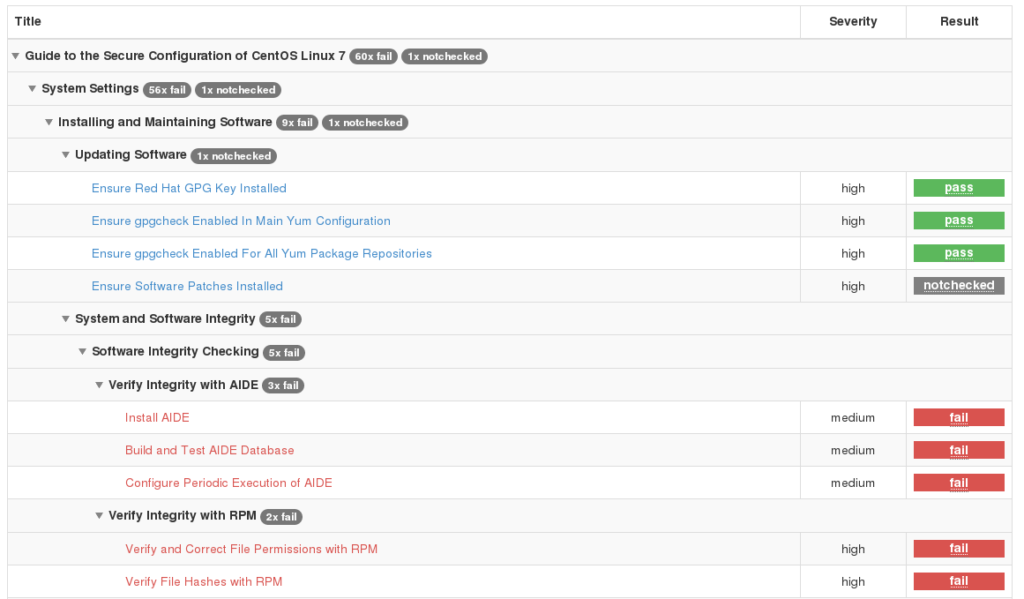
Task: Click medium severity of Configure Periodic Execution of AIDE
Action: pyautogui.click(x=852, y=483)
